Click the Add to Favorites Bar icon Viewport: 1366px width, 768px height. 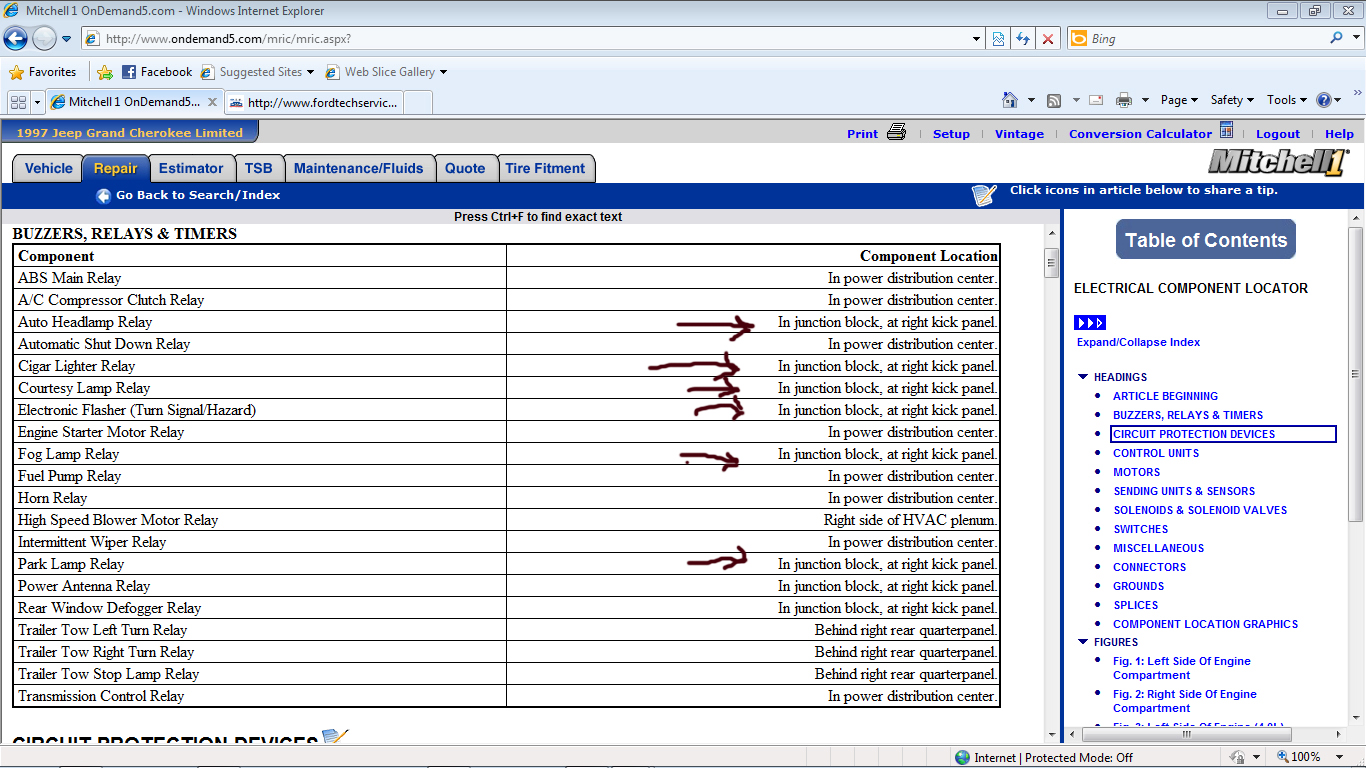[x=105, y=72]
